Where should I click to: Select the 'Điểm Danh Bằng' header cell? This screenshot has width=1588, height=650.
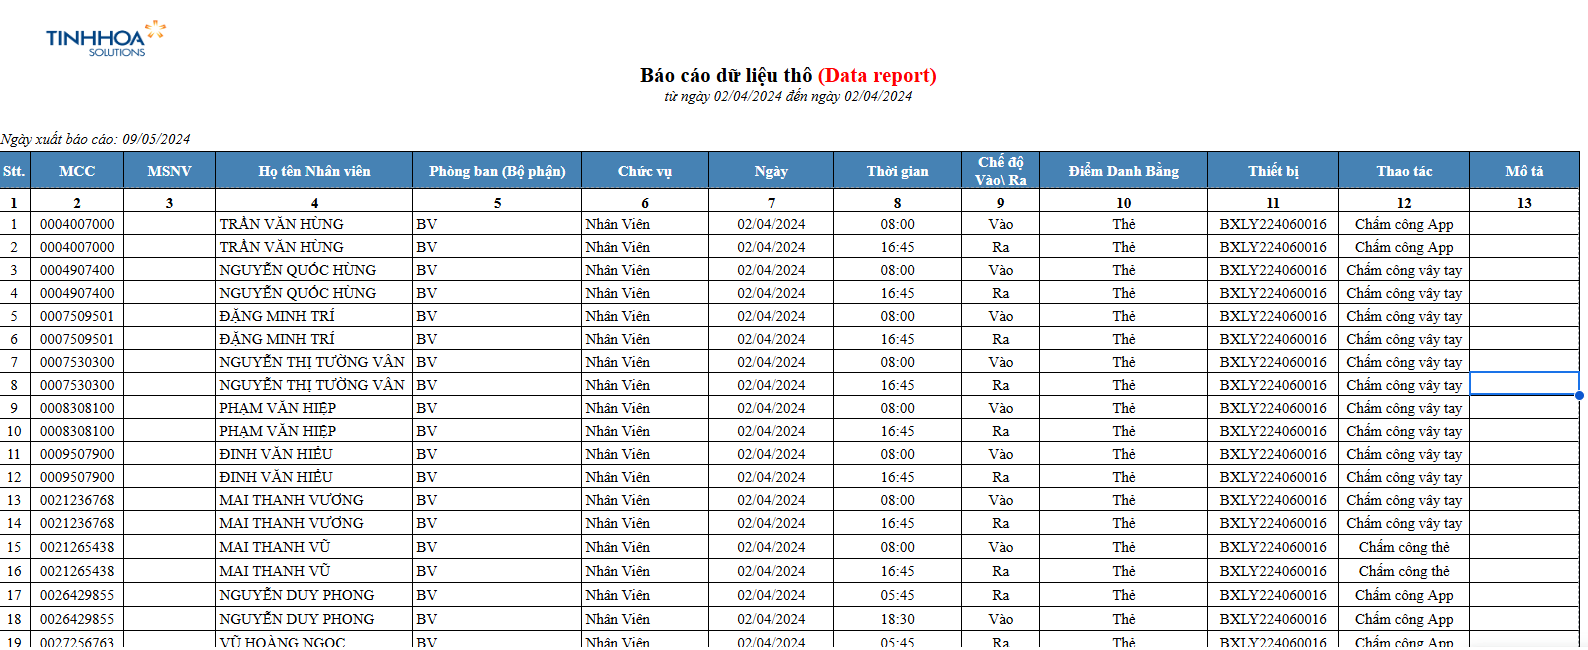coord(1123,171)
